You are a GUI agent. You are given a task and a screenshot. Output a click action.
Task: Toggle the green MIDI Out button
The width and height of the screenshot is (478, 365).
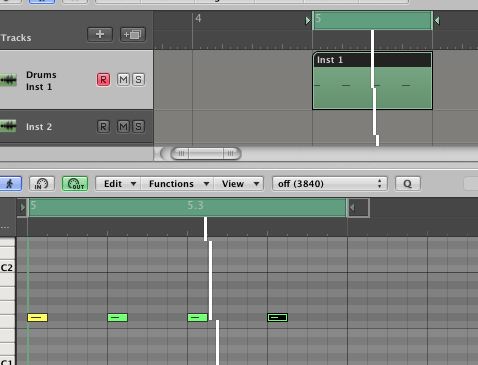point(75,184)
